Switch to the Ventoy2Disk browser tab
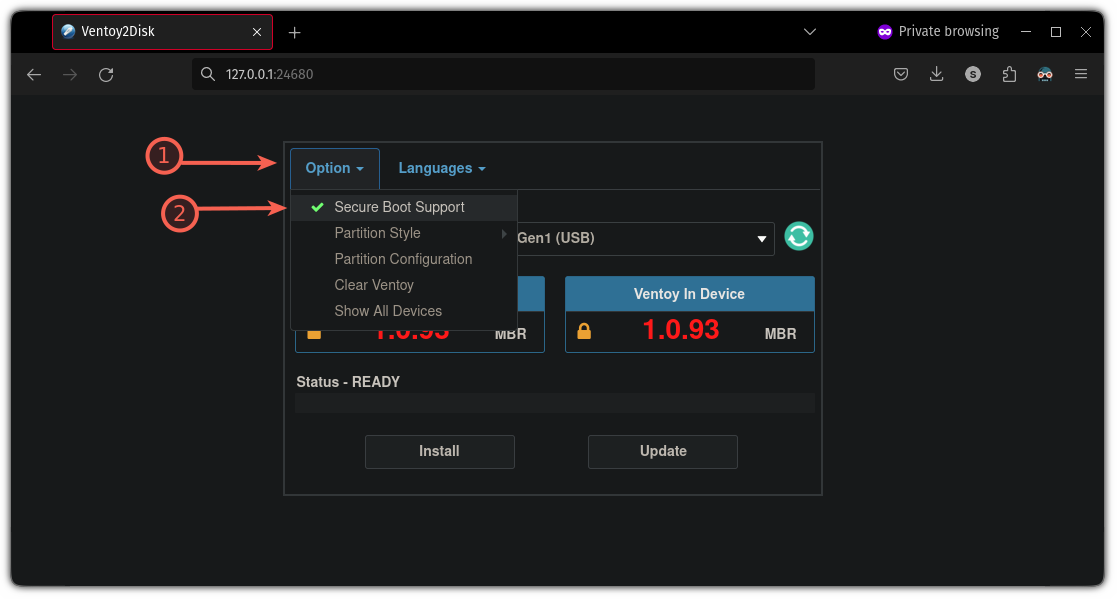 (162, 32)
